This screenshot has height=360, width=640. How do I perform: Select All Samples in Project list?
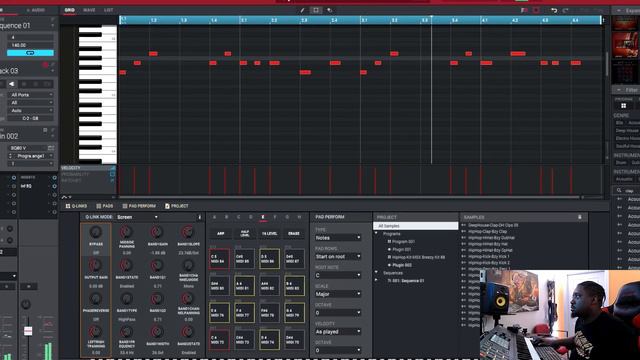[416, 226]
